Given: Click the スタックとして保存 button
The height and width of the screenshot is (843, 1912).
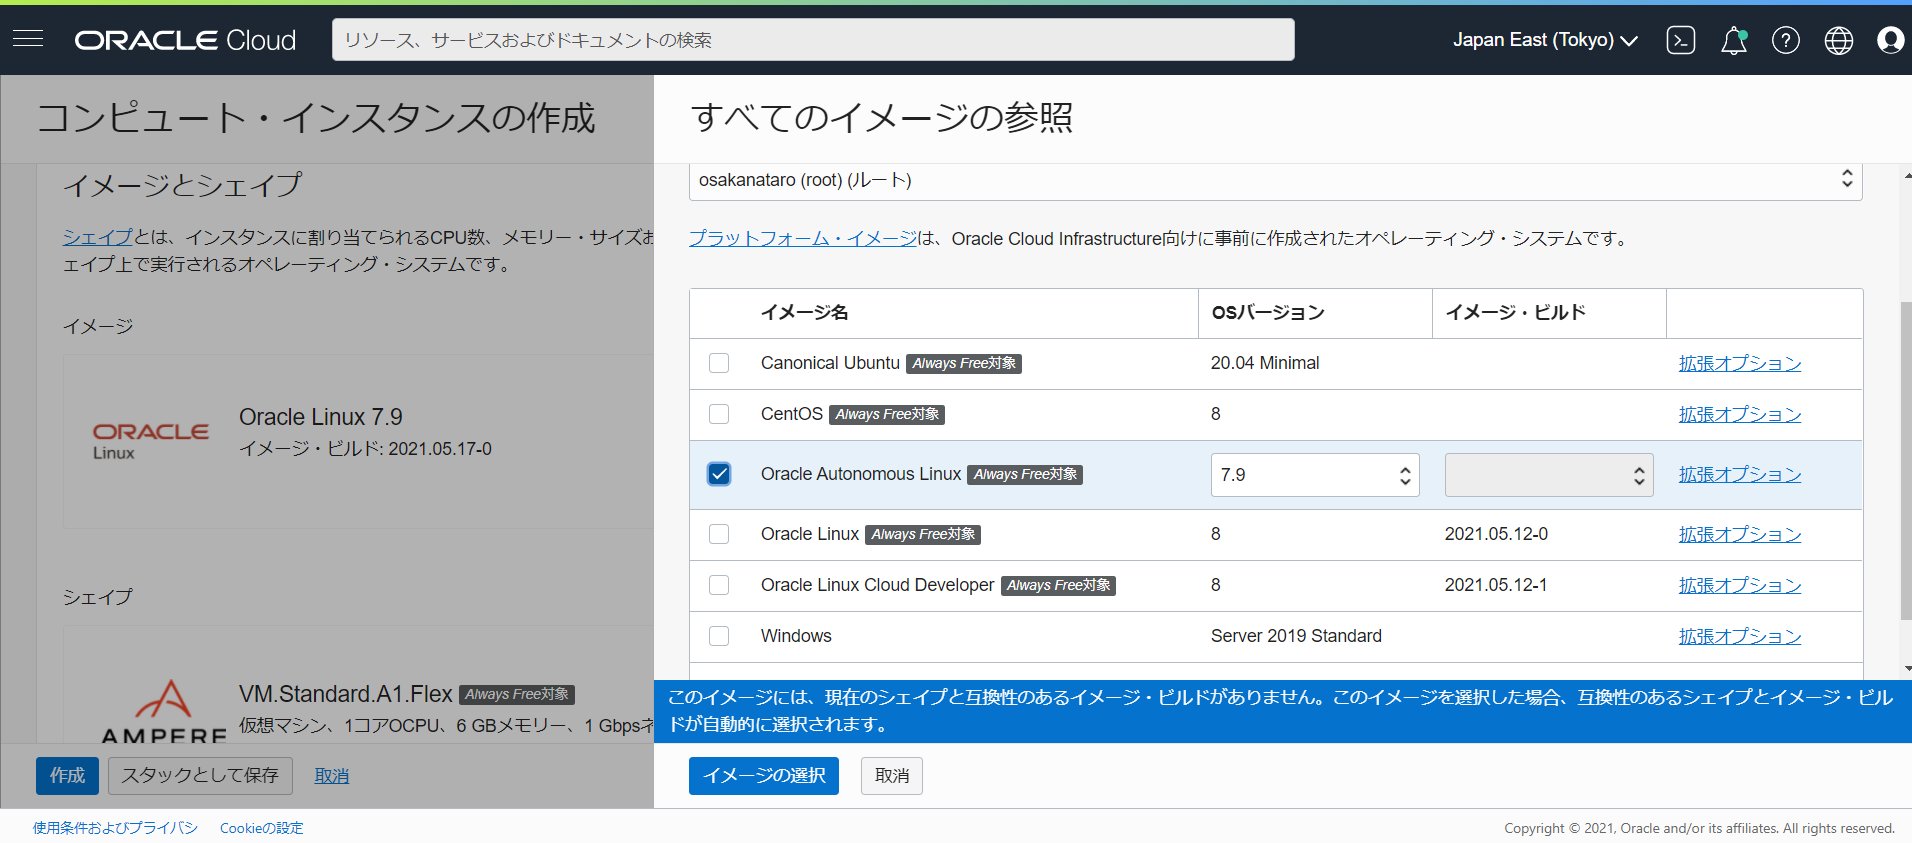Looking at the screenshot, I should click(200, 776).
